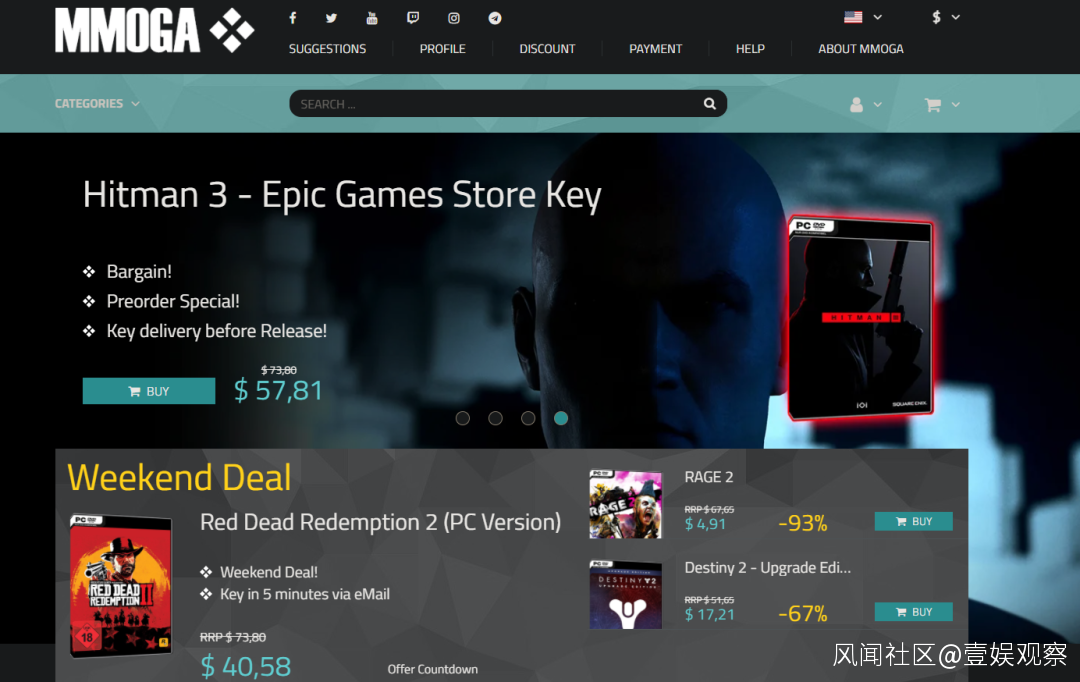Select the second carousel slide dot
1080x682 pixels.
click(x=495, y=418)
